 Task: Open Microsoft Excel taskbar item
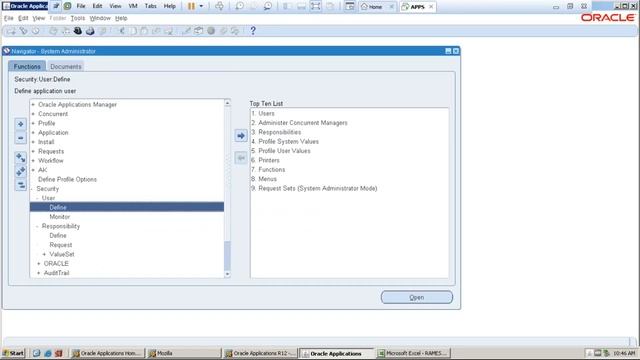point(412,353)
